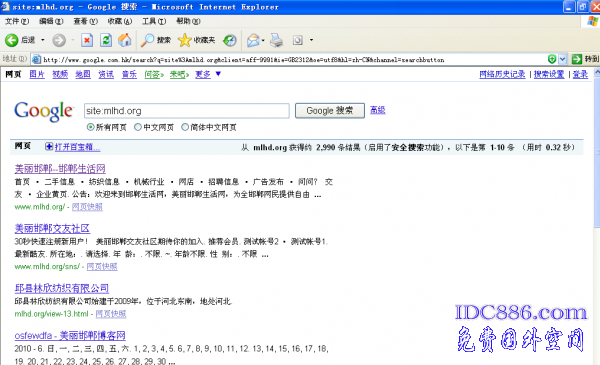Open Favorites star icon
The width and height of the screenshot is (600, 365).
(x=184, y=40)
